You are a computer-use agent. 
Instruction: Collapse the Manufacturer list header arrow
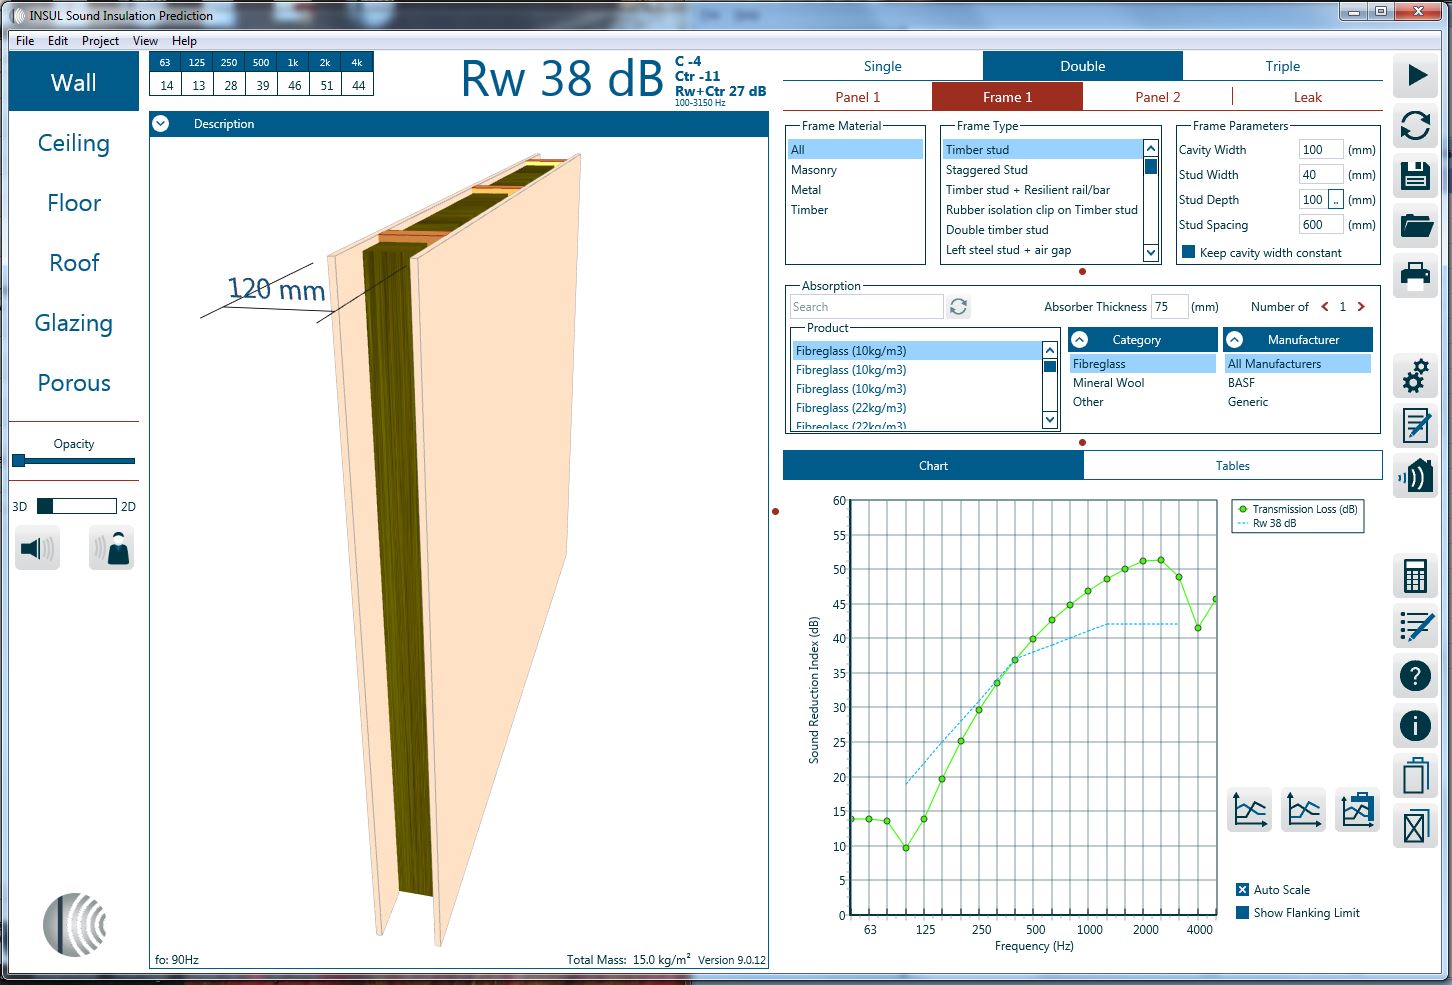pyautogui.click(x=1235, y=340)
